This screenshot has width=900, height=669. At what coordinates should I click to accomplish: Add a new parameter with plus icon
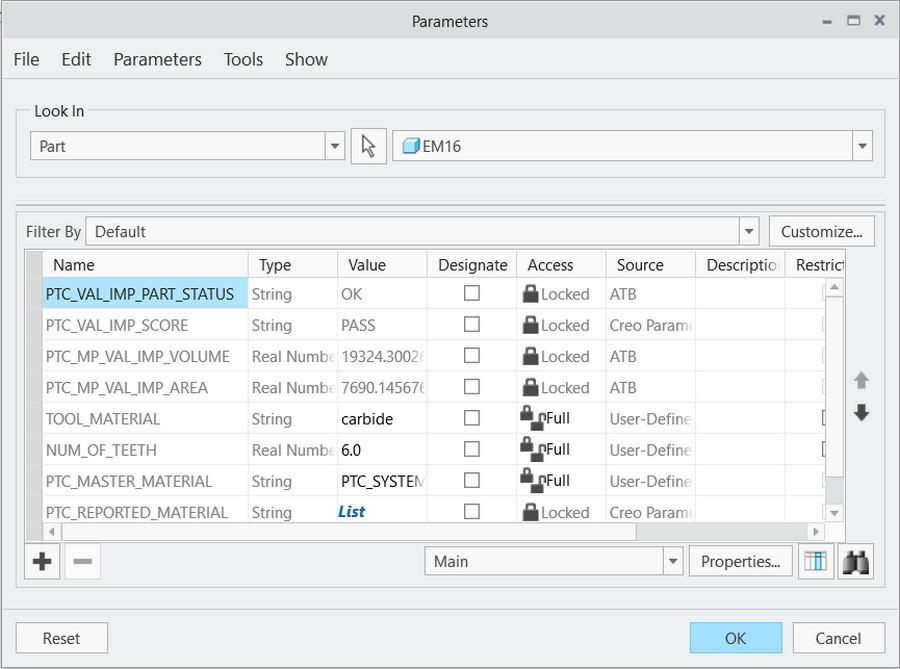coord(42,561)
